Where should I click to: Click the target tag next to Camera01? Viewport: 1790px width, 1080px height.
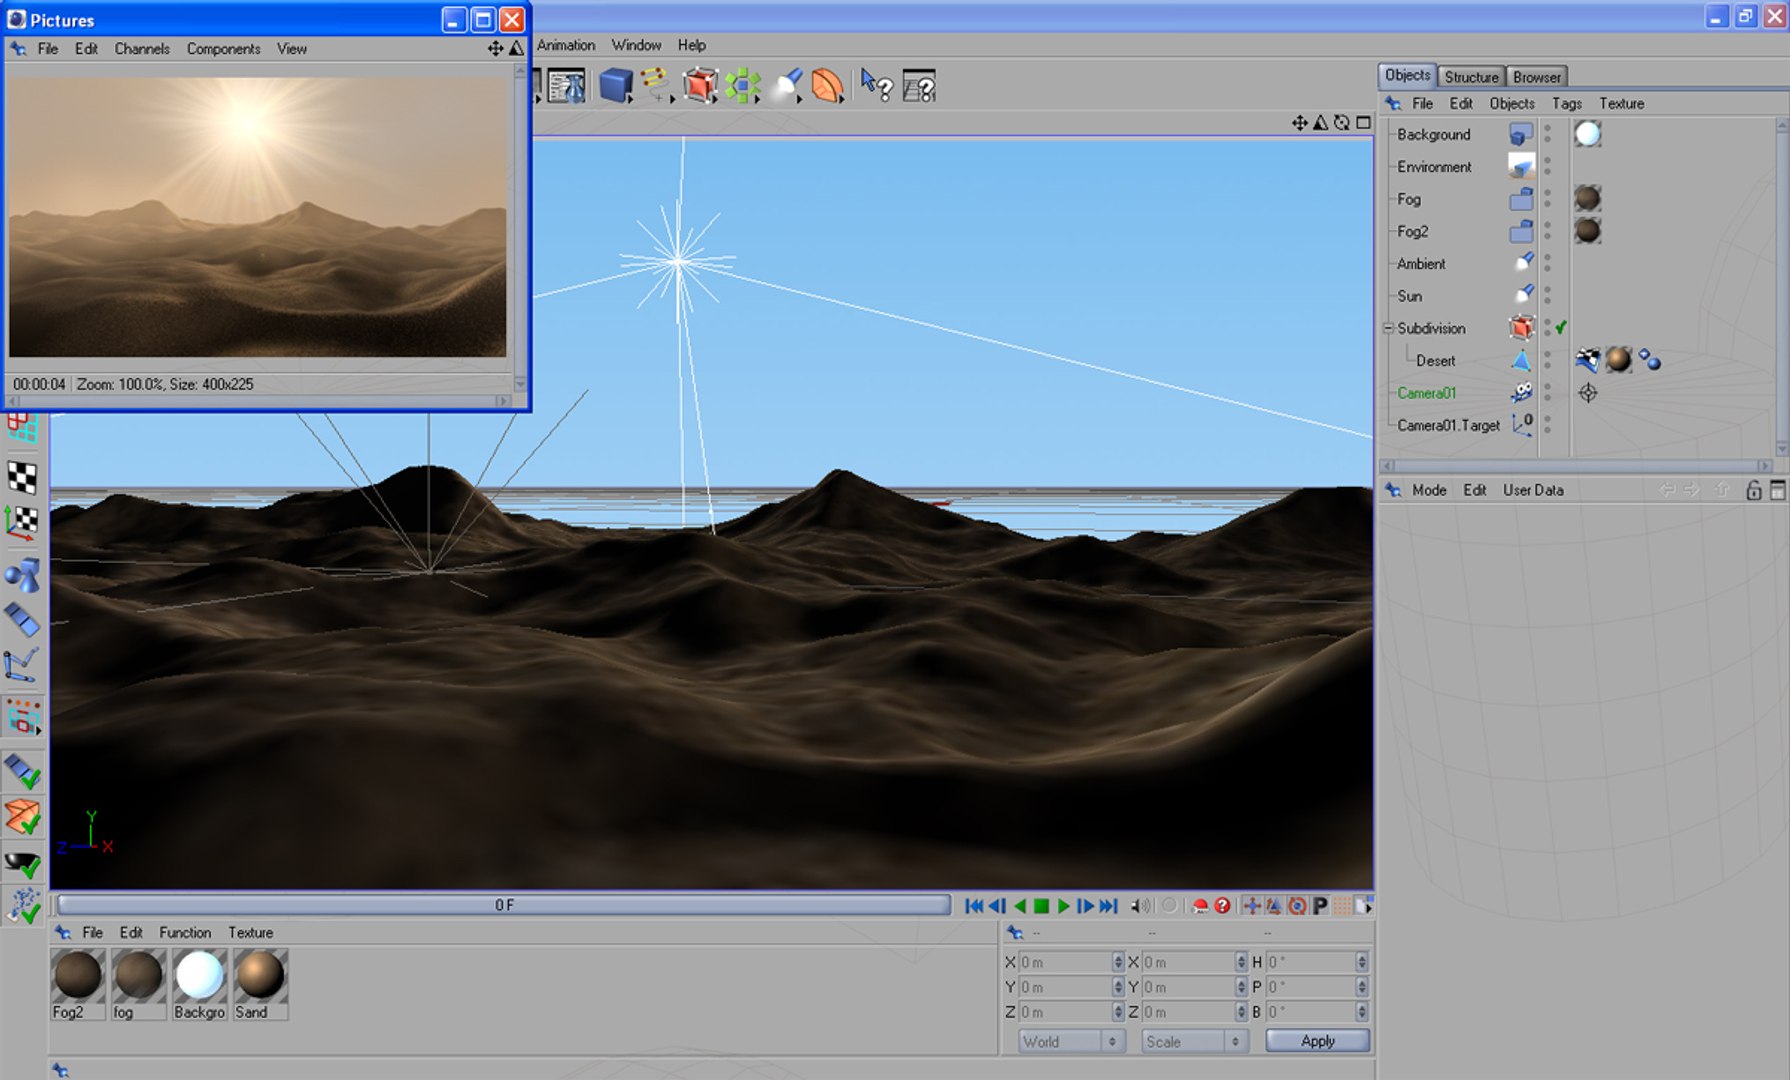(1587, 393)
